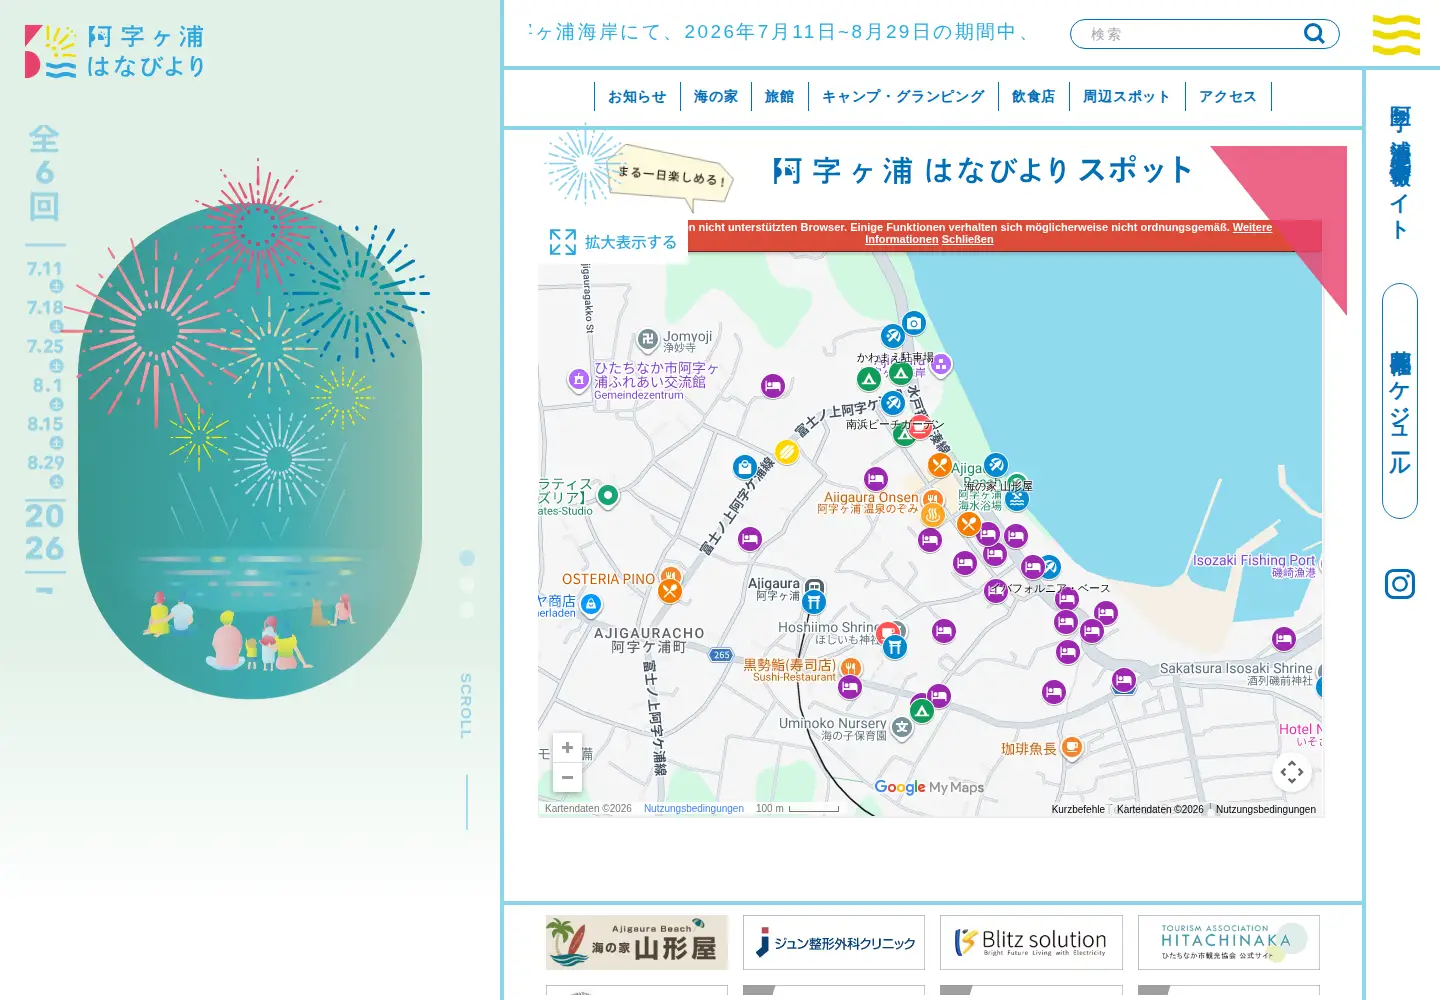Screen dimensions: 1440x1000
Task: Click vertical sidebar link ending イト
Action: pyautogui.click(x=1400, y=172)
